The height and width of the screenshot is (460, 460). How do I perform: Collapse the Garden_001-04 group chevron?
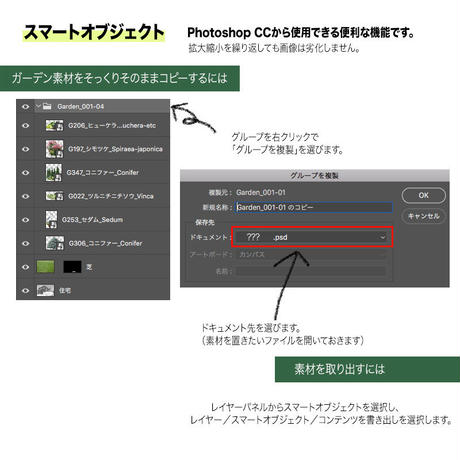38,106
